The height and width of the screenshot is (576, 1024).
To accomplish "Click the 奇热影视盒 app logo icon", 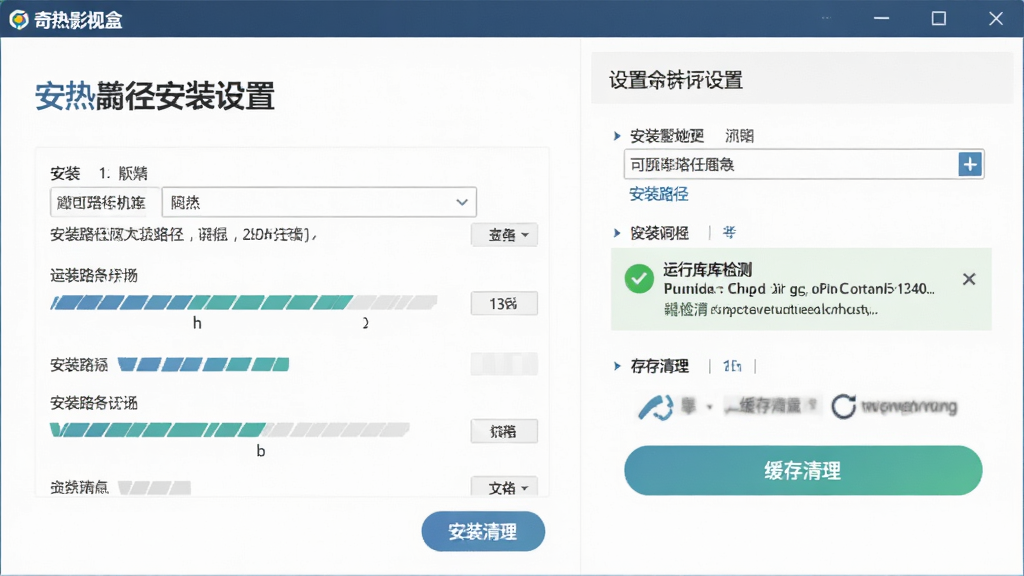I will pyautogui.click(x=18, y=20).
